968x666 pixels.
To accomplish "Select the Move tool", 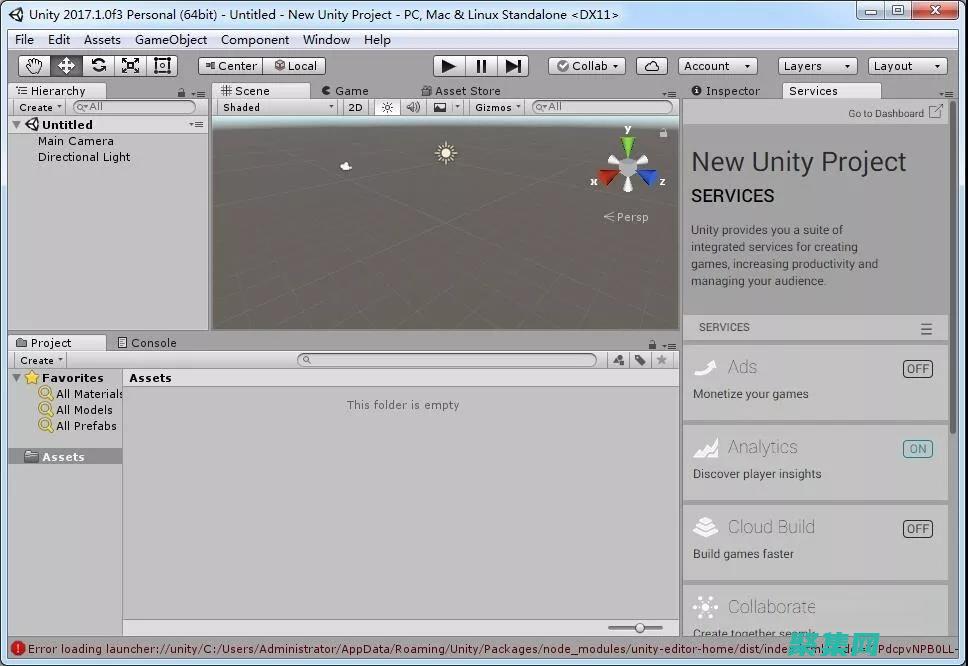I will point(66,65).
